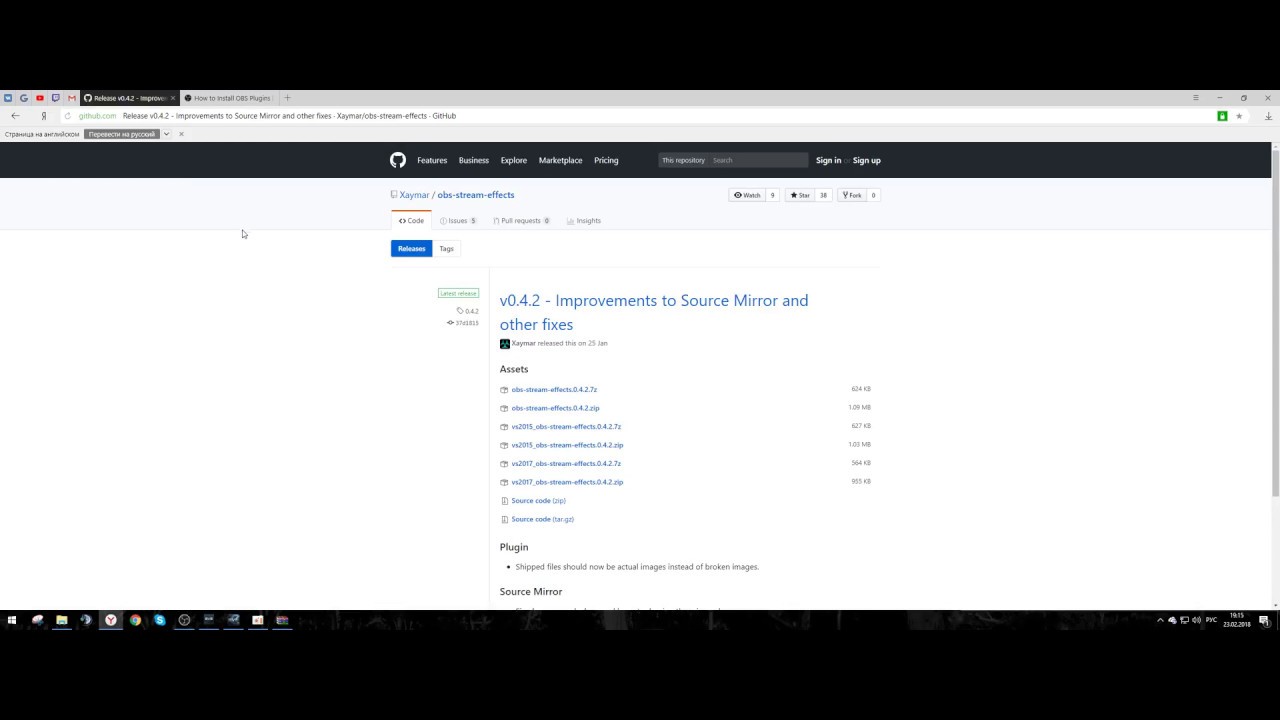1280x720 pixels.
Task: Click the volume icon in system tray
Action: point(1197,621)
